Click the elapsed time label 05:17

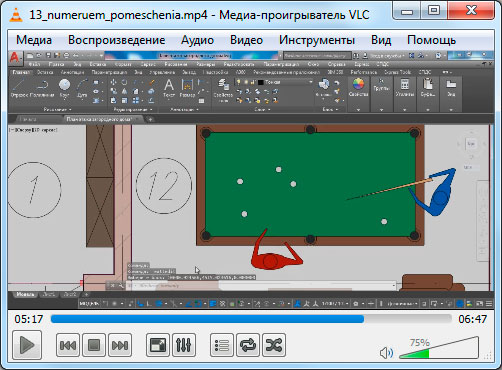(x=29, y=319)
